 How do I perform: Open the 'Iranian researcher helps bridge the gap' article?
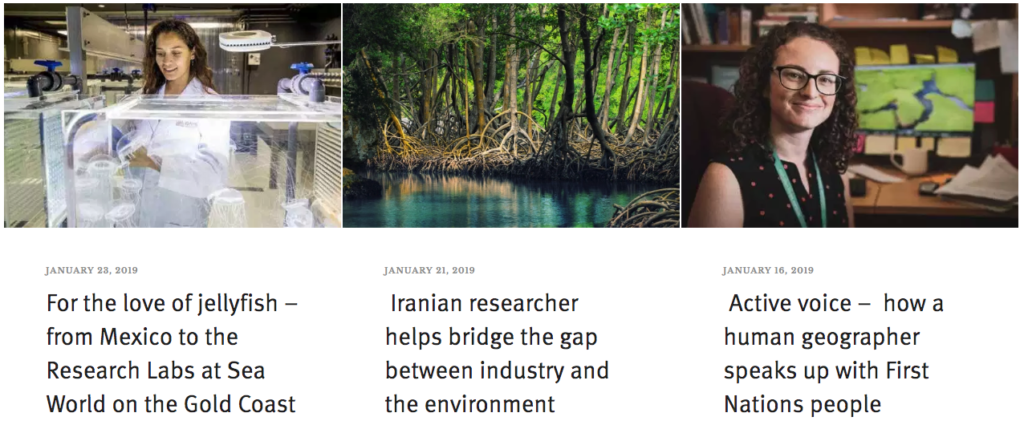pos(497,354)
